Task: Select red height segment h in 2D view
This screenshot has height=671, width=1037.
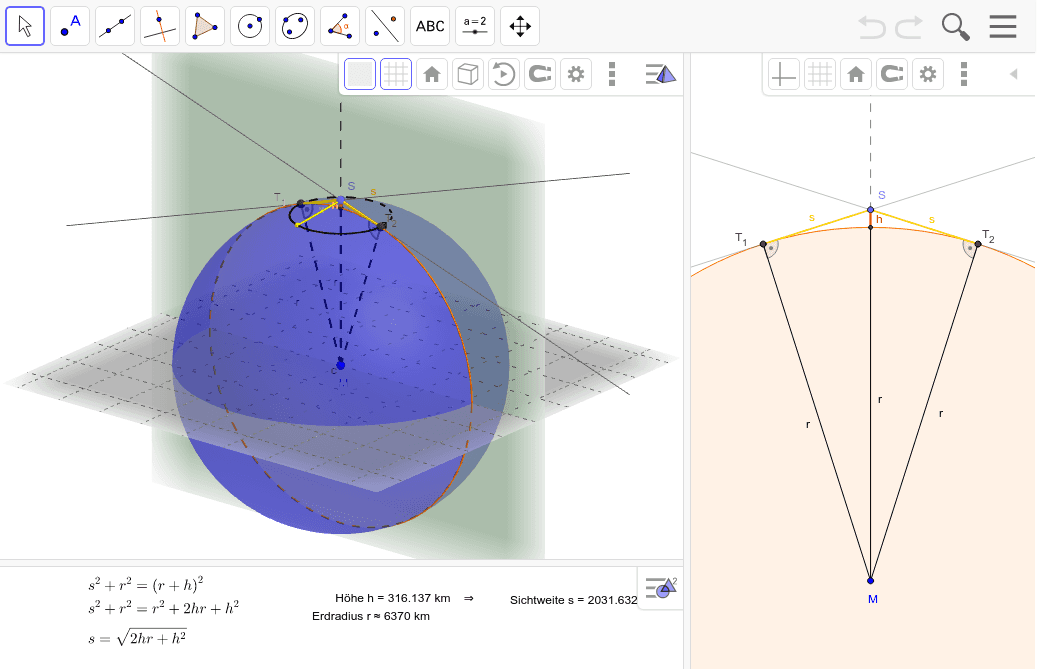Action: coord(870,219)
